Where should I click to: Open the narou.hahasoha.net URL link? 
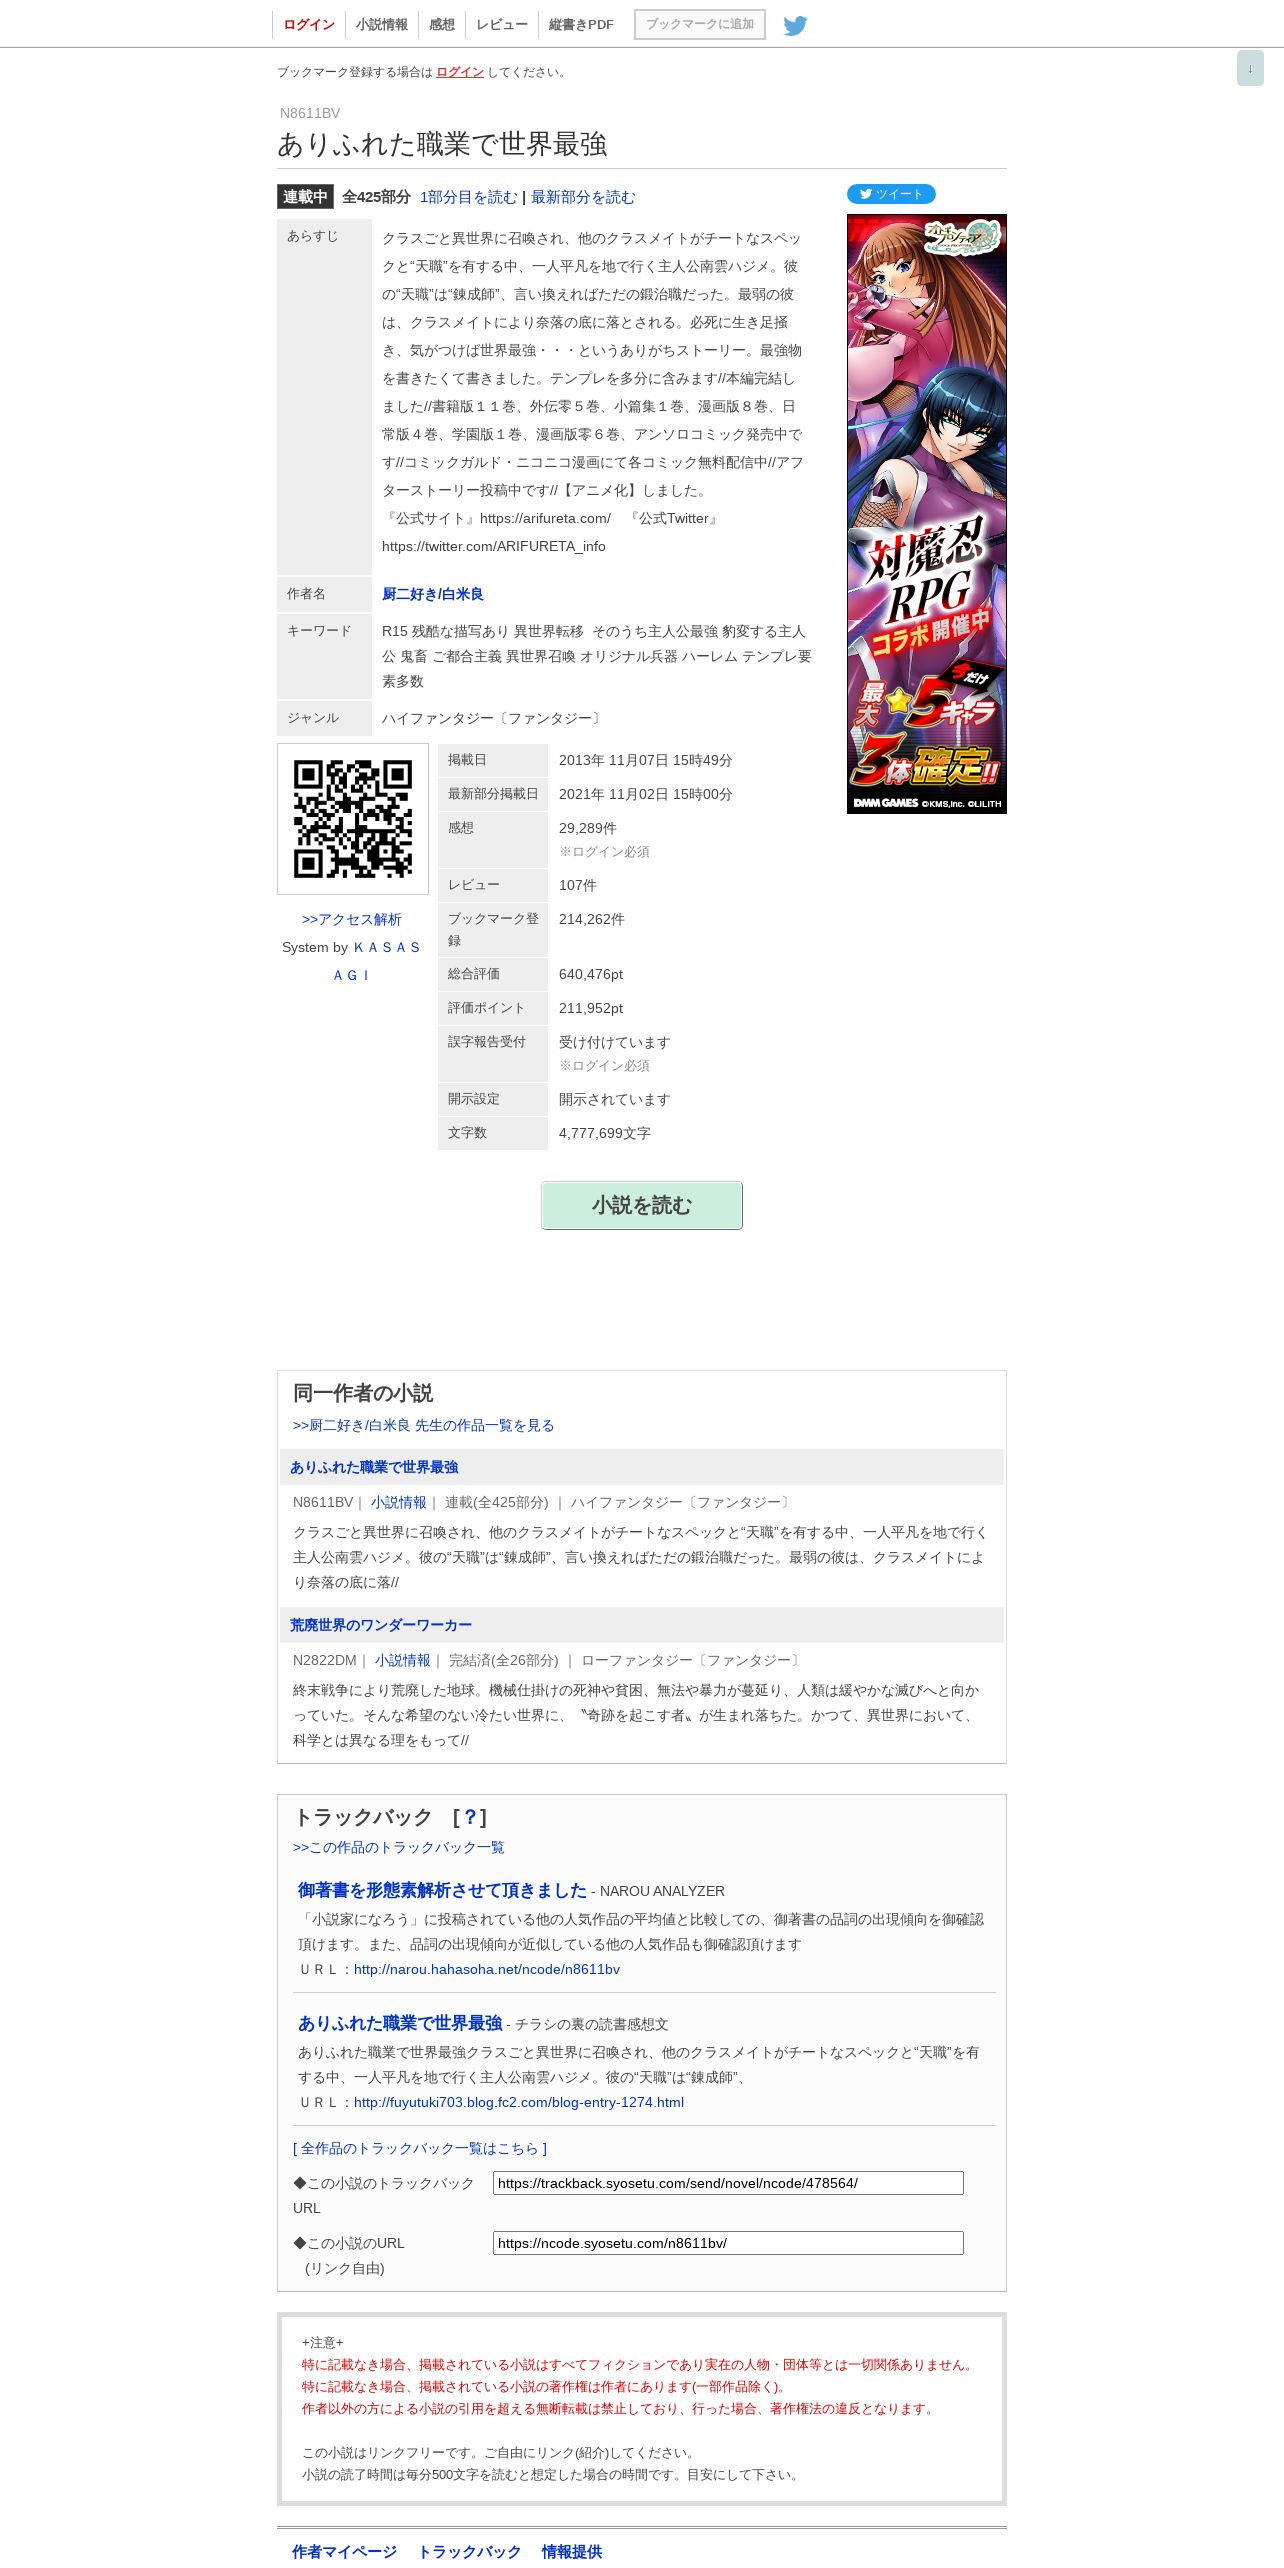487,1969
